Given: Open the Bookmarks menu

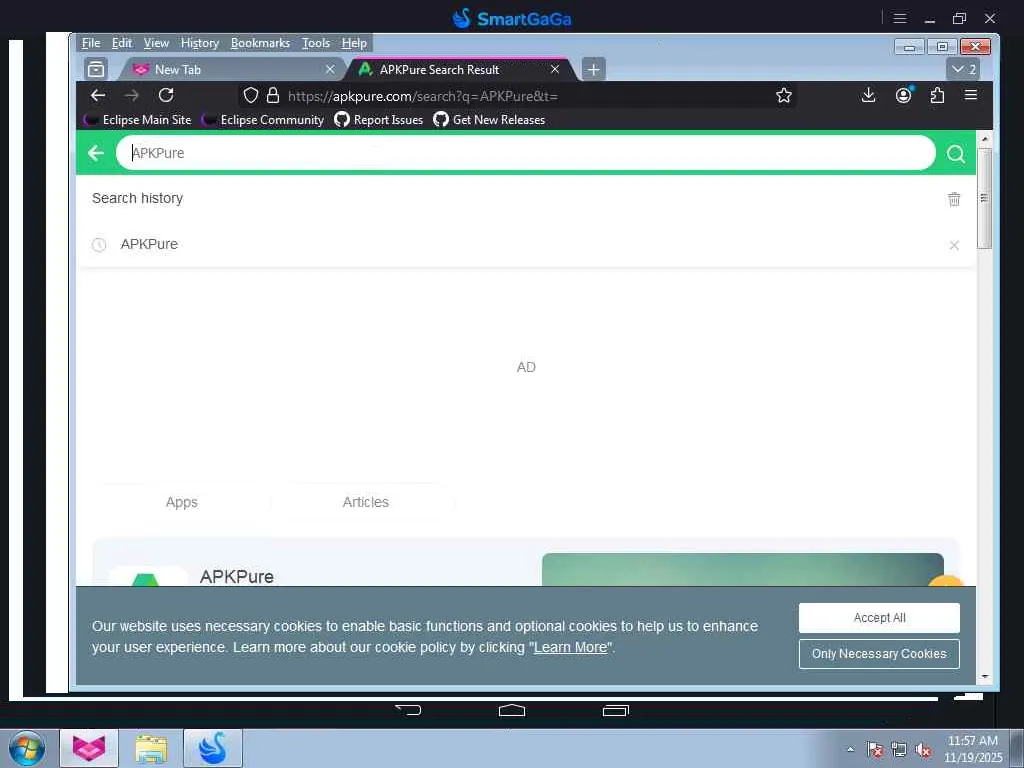Looking at the screenshot, I should (260, 43).
